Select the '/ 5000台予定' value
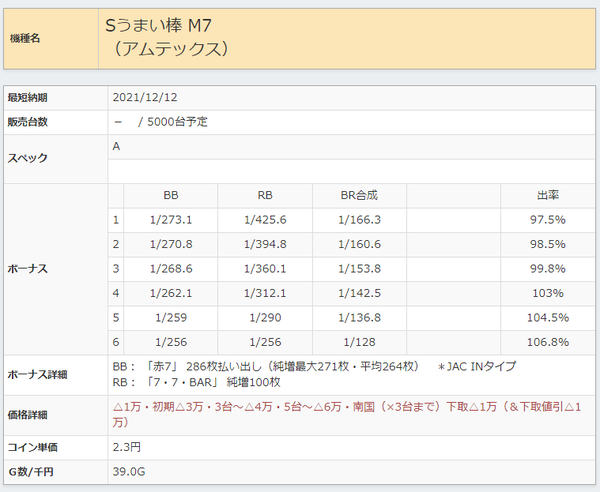 [x=173, y=122]
